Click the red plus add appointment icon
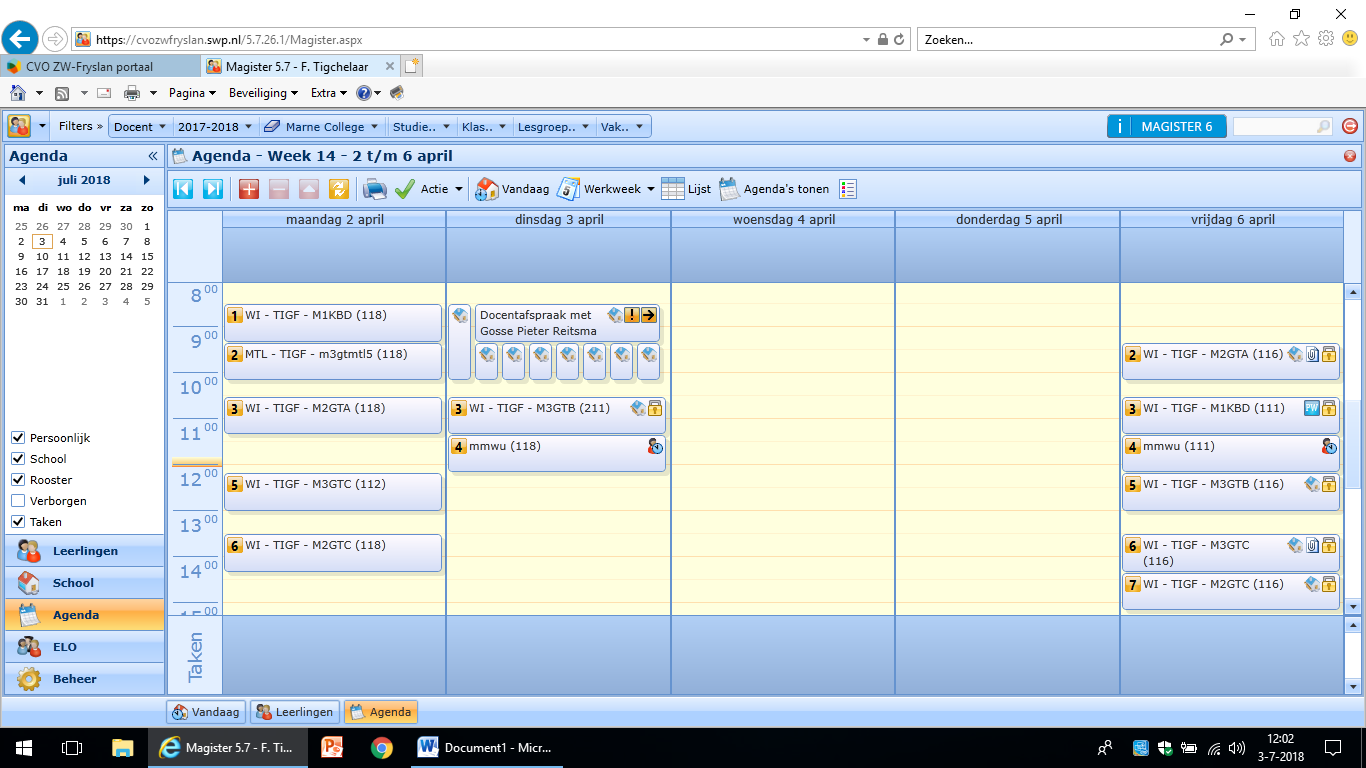The height and width of the screenshot is (768, 1366). pyautogui.click(x=249, y=189)
